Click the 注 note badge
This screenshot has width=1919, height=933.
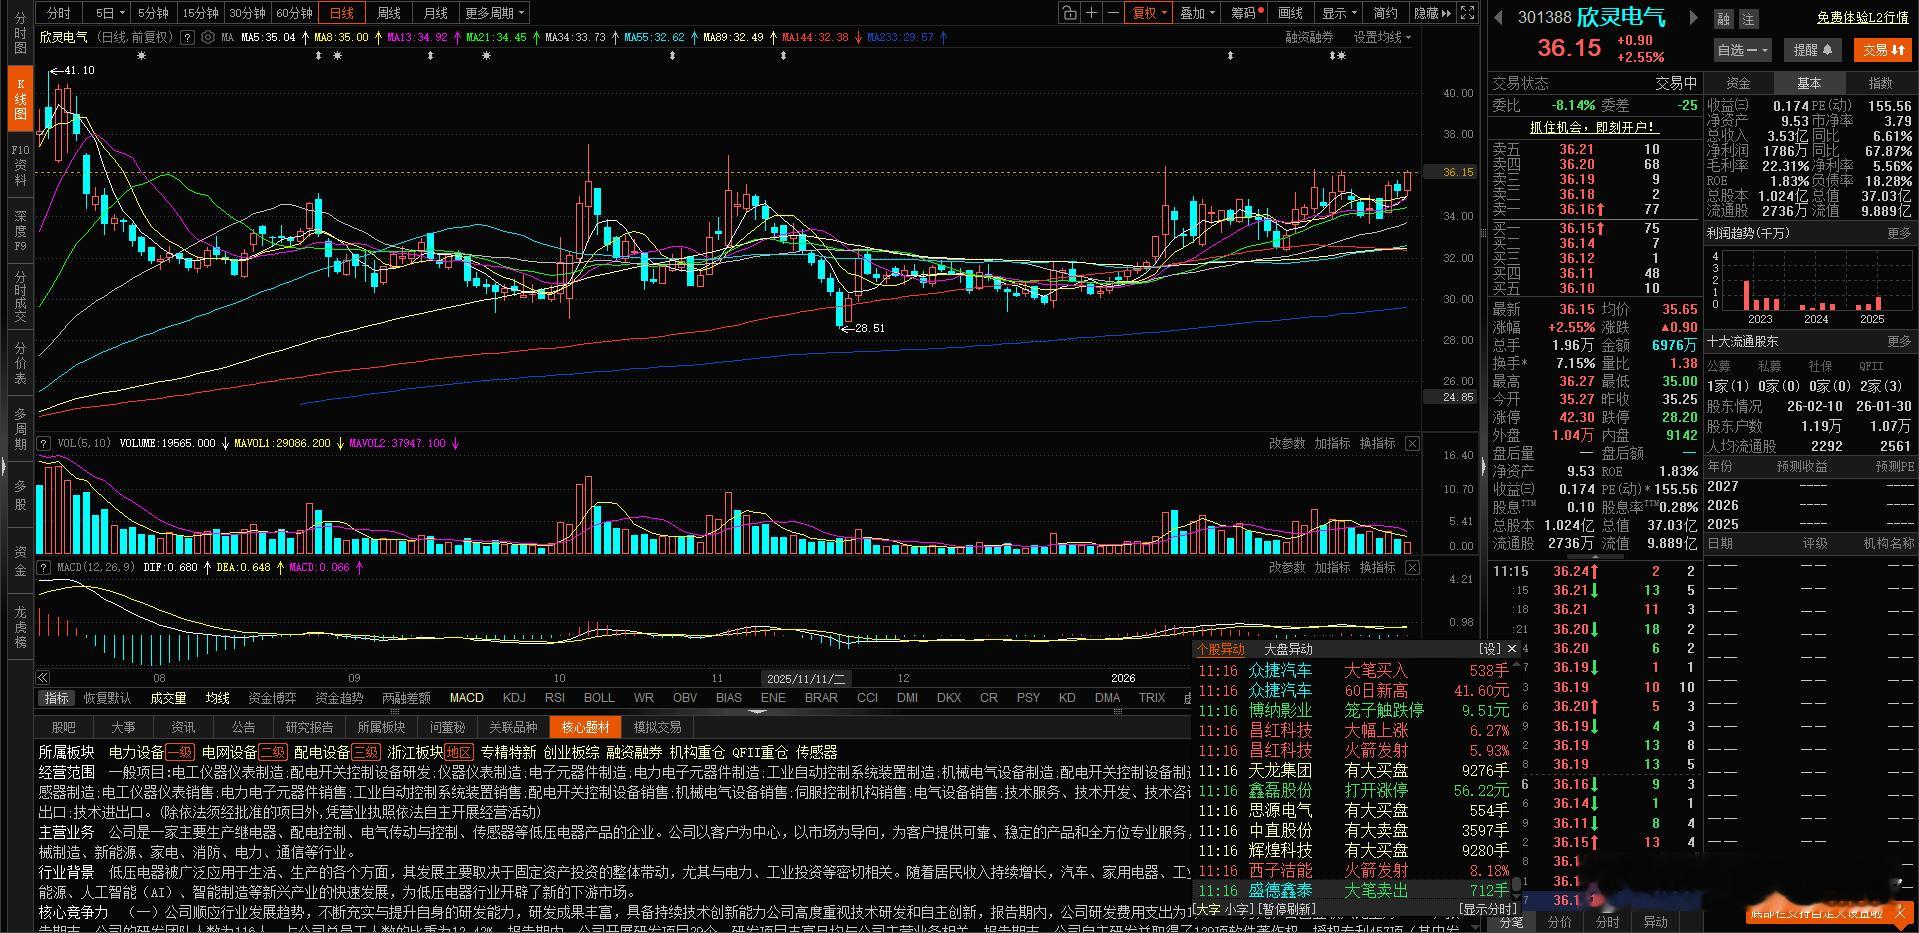point(1748,19)
